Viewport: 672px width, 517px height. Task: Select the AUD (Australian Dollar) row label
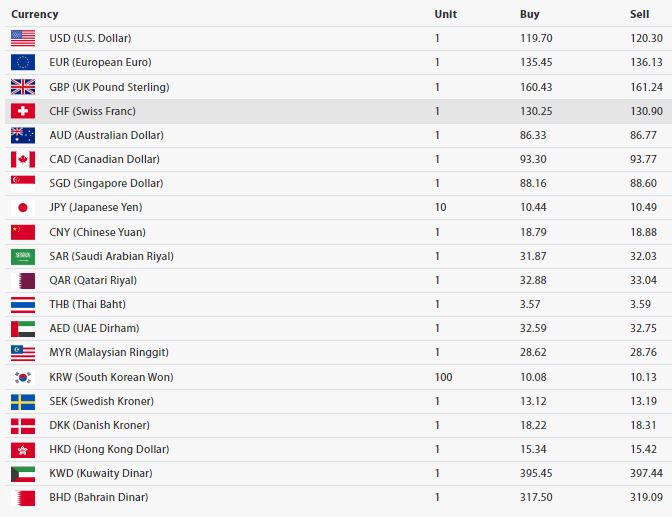(106, 135)
